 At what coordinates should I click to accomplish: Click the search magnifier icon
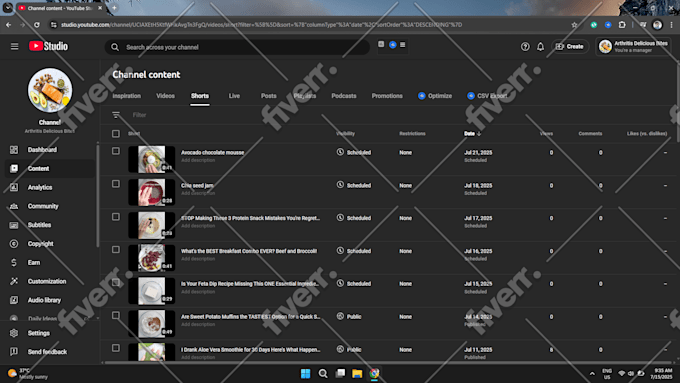tap(115, 47)
